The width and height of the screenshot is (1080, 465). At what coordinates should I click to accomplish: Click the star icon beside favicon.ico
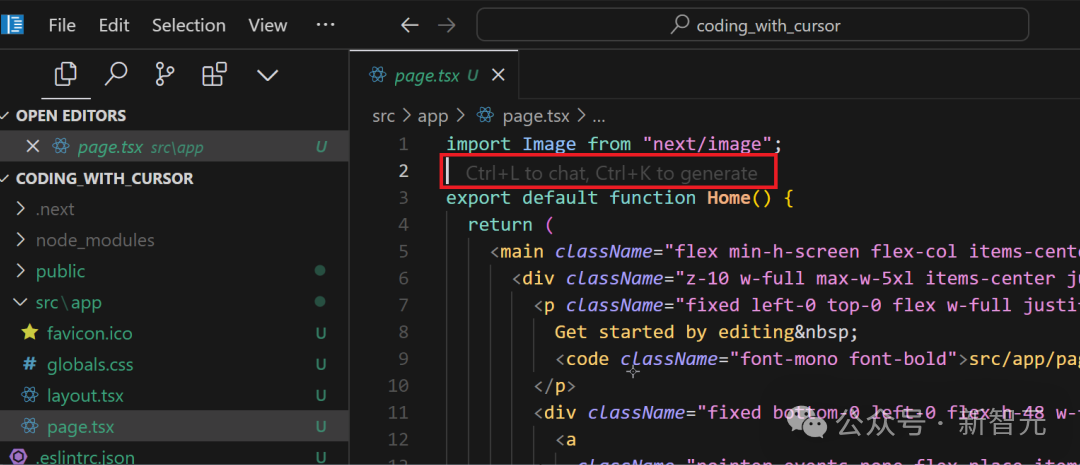click(29, 333)
